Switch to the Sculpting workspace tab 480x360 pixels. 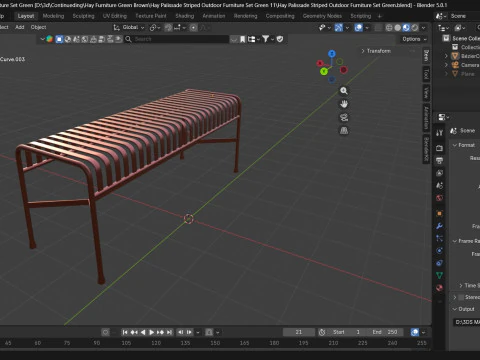[83, 16]
